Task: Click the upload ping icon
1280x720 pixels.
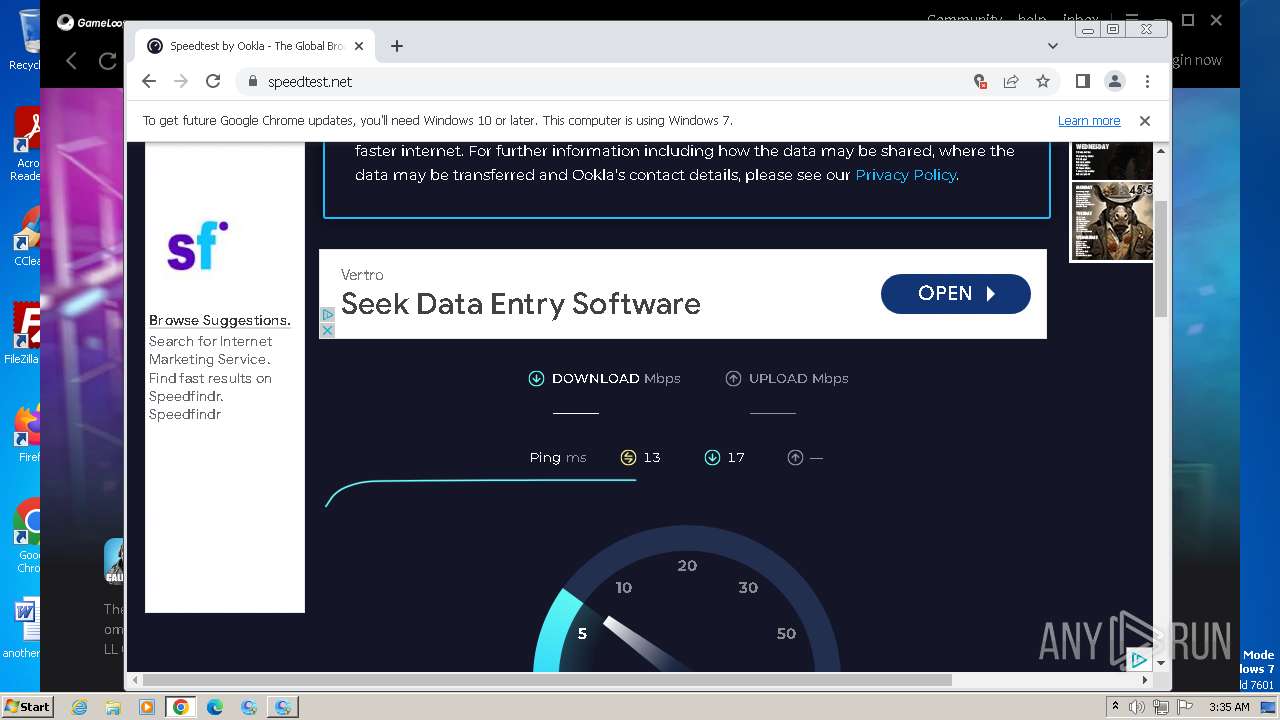Action: pos(795,457)
